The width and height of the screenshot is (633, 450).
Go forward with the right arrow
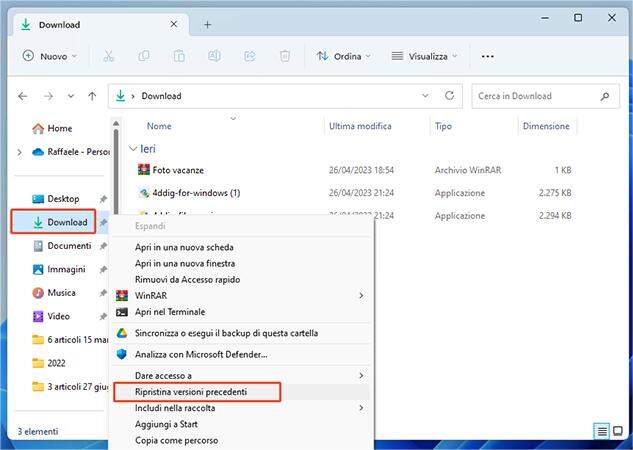pyautogui.click(x=48, y=96)
